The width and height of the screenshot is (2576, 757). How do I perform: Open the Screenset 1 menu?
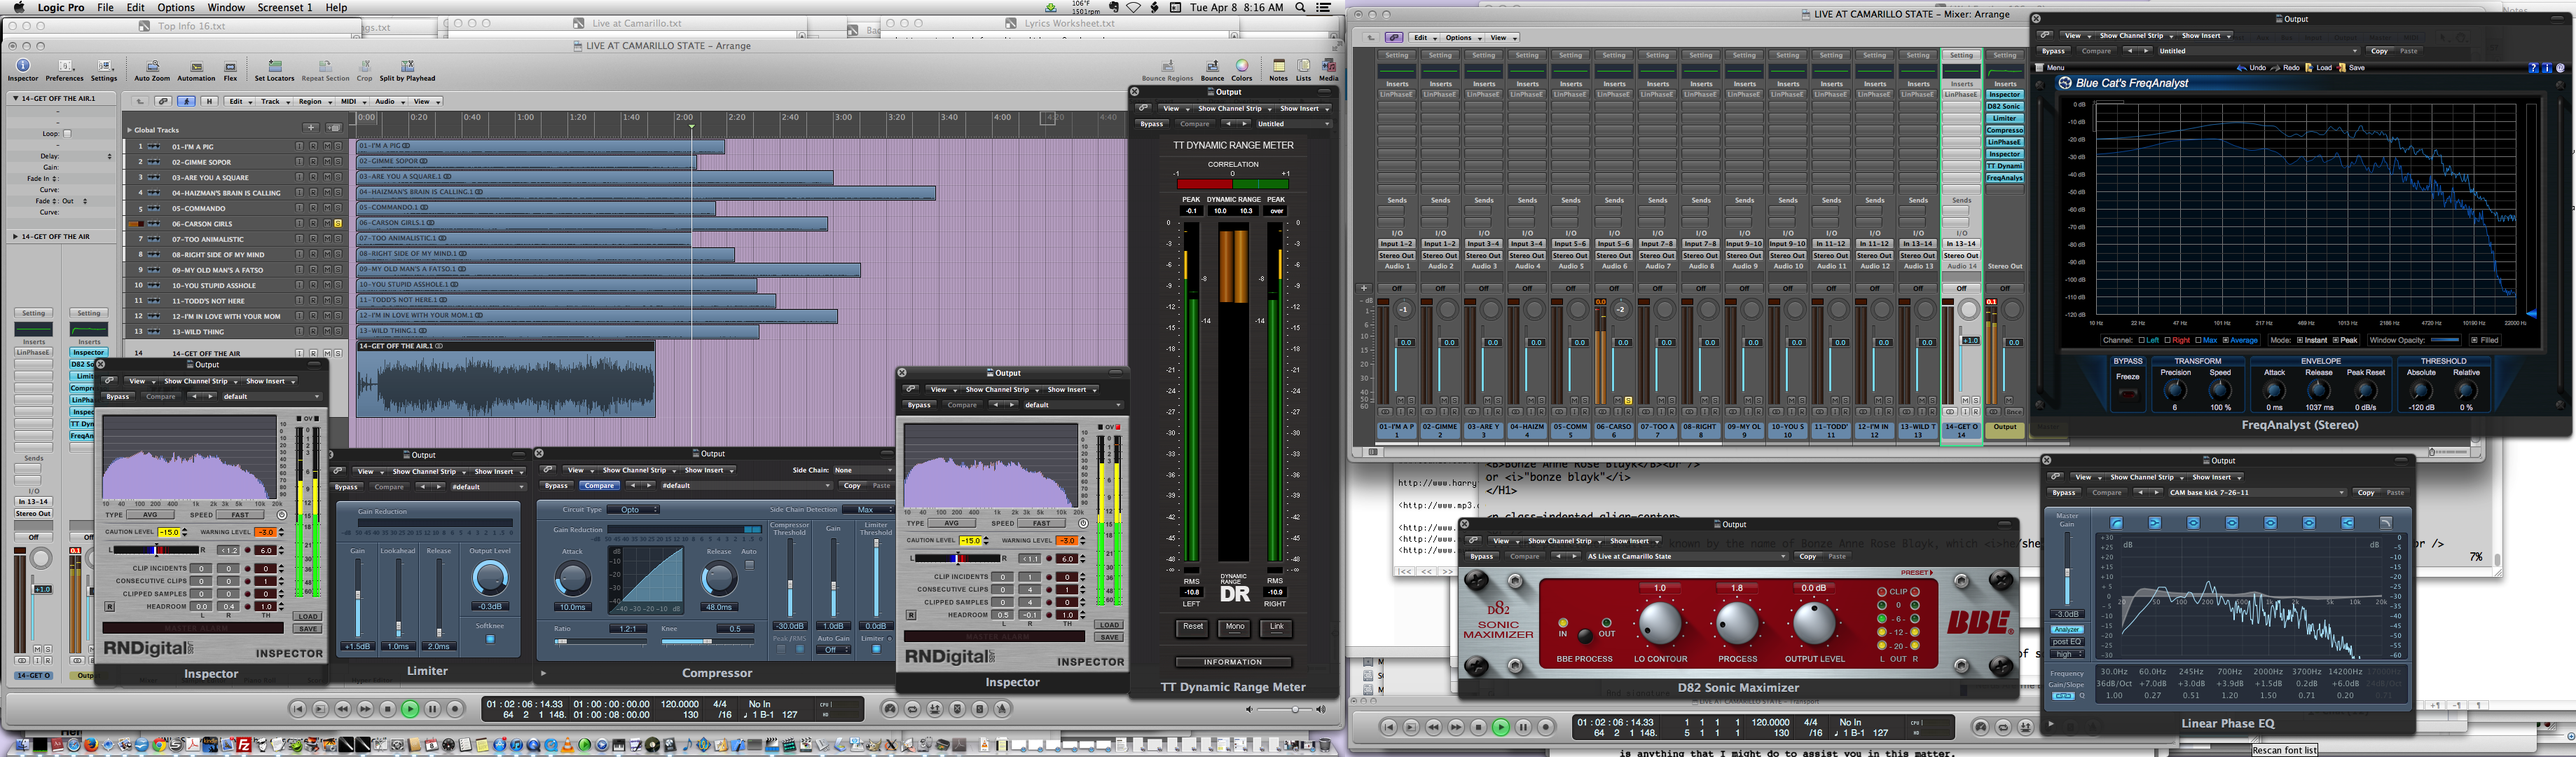point(285,7)
